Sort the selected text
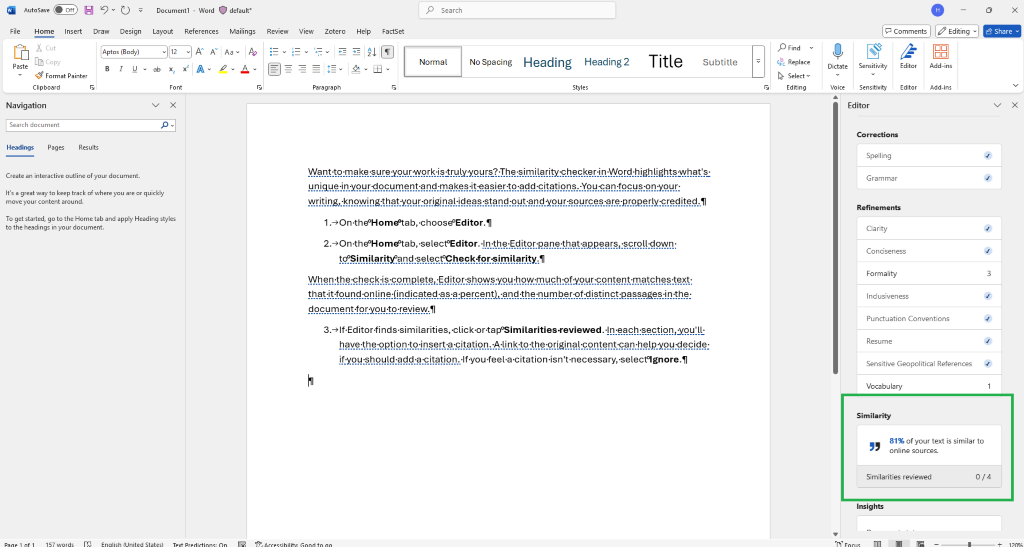Image resolution: width=1024 pixels, height=547 pixels. pyautogui.click(x=372, y=52)
